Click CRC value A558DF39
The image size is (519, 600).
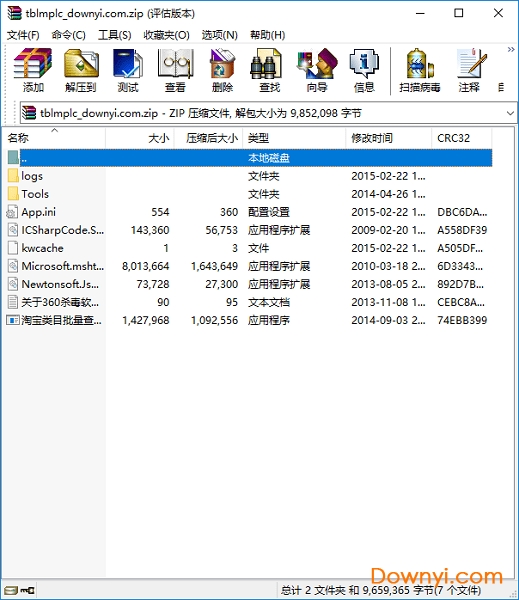click(462, 230)
